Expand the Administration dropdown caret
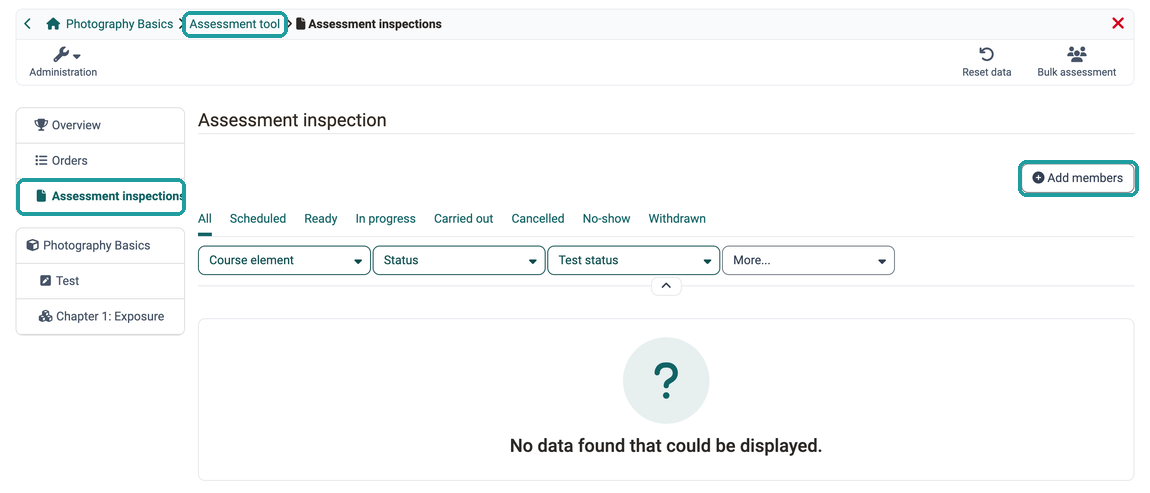 [77, 56]
